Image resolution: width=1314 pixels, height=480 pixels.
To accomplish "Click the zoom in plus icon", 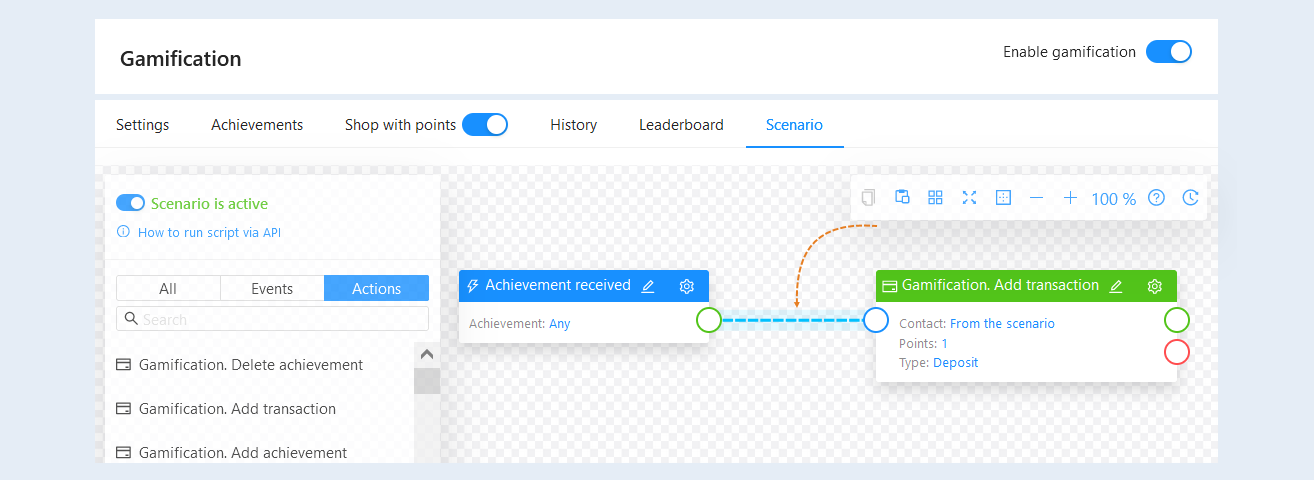I will [x=1070, y=198].
